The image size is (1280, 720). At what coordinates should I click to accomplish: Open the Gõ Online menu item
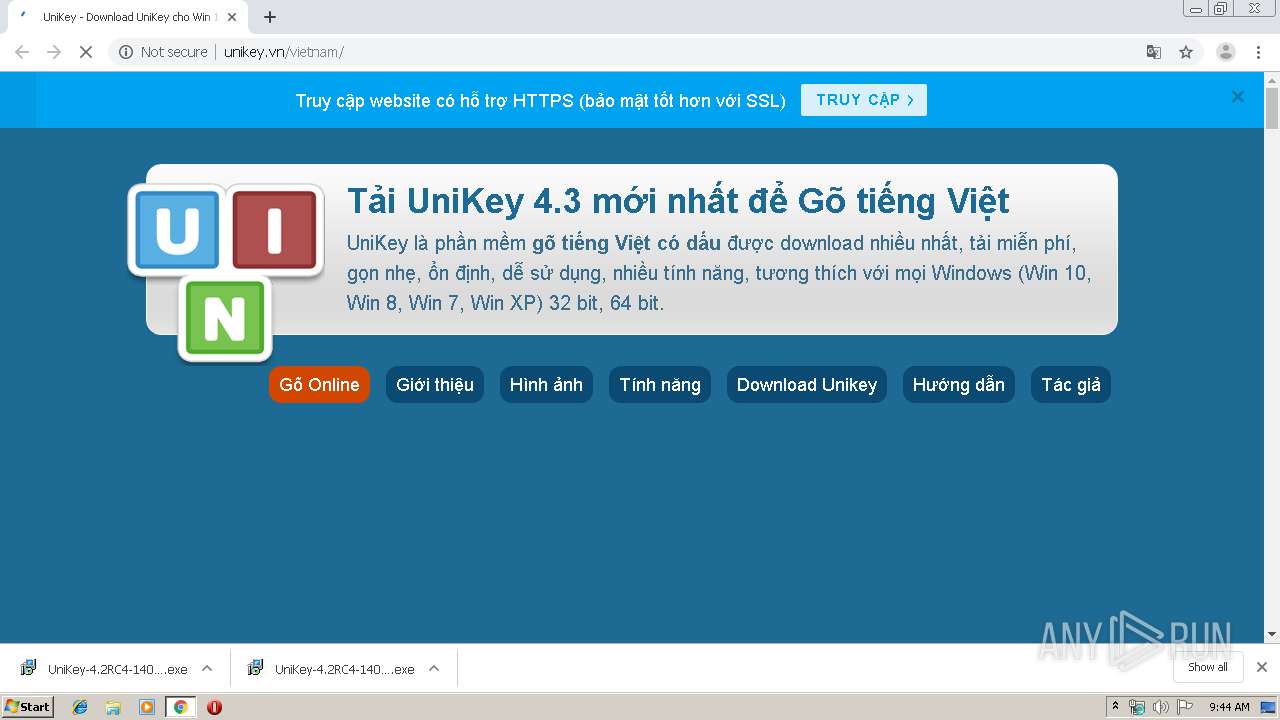[x=319, y=385]
